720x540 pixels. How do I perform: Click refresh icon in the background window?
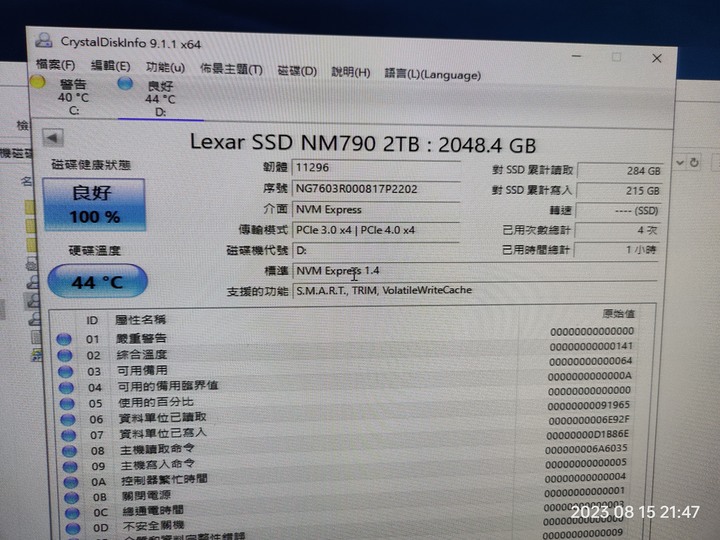point(694,162)
